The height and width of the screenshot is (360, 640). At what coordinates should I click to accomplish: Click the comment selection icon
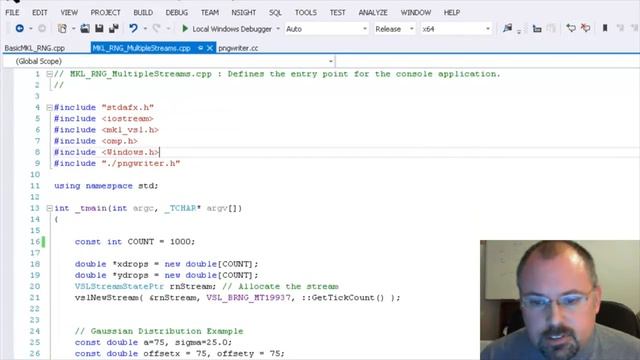pyautogui.click(x=571, y=28)
